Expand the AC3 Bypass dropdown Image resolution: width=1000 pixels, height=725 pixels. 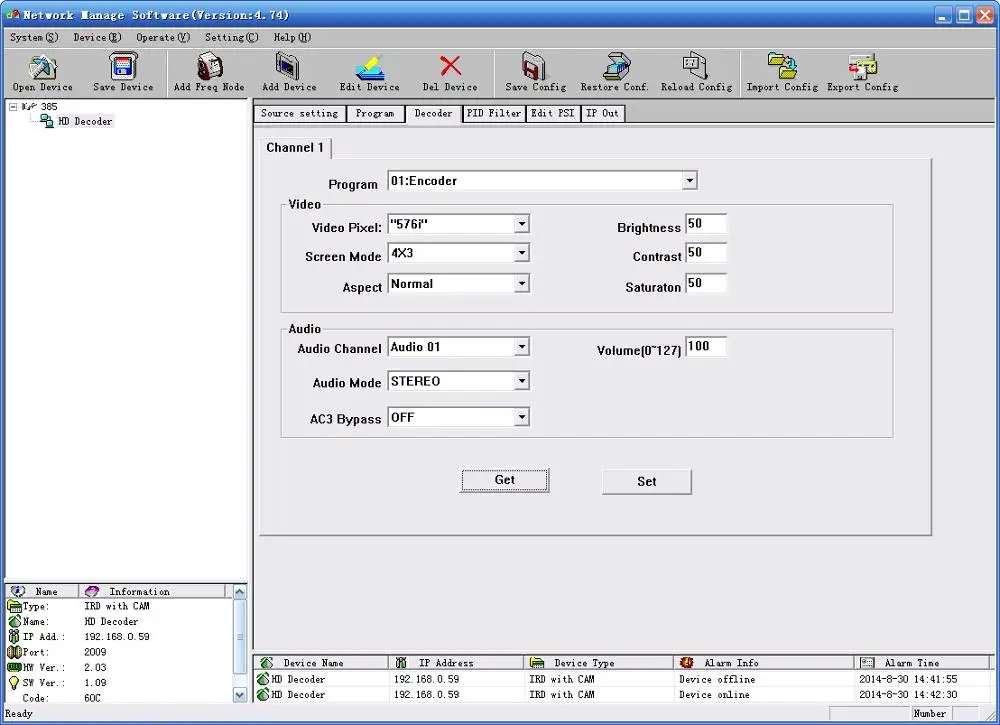click(x=521, y=417)
